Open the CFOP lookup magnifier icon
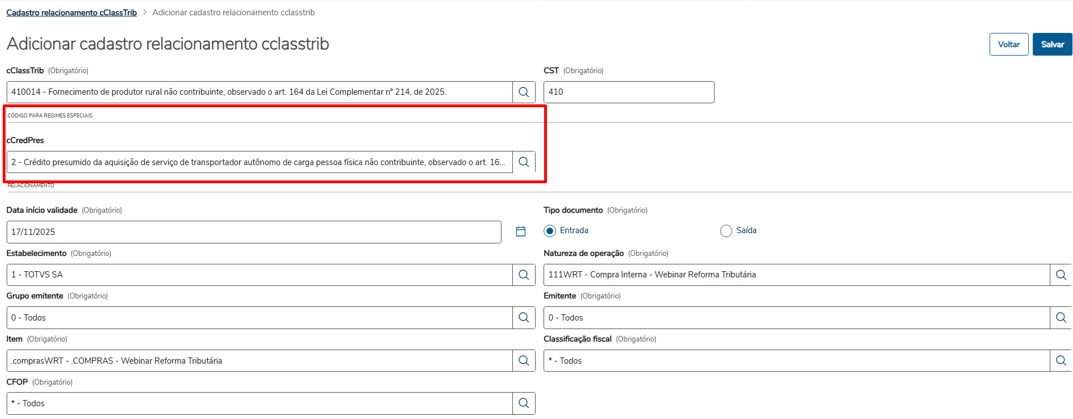Screen dimensions: 1073x419 point(524,404)
